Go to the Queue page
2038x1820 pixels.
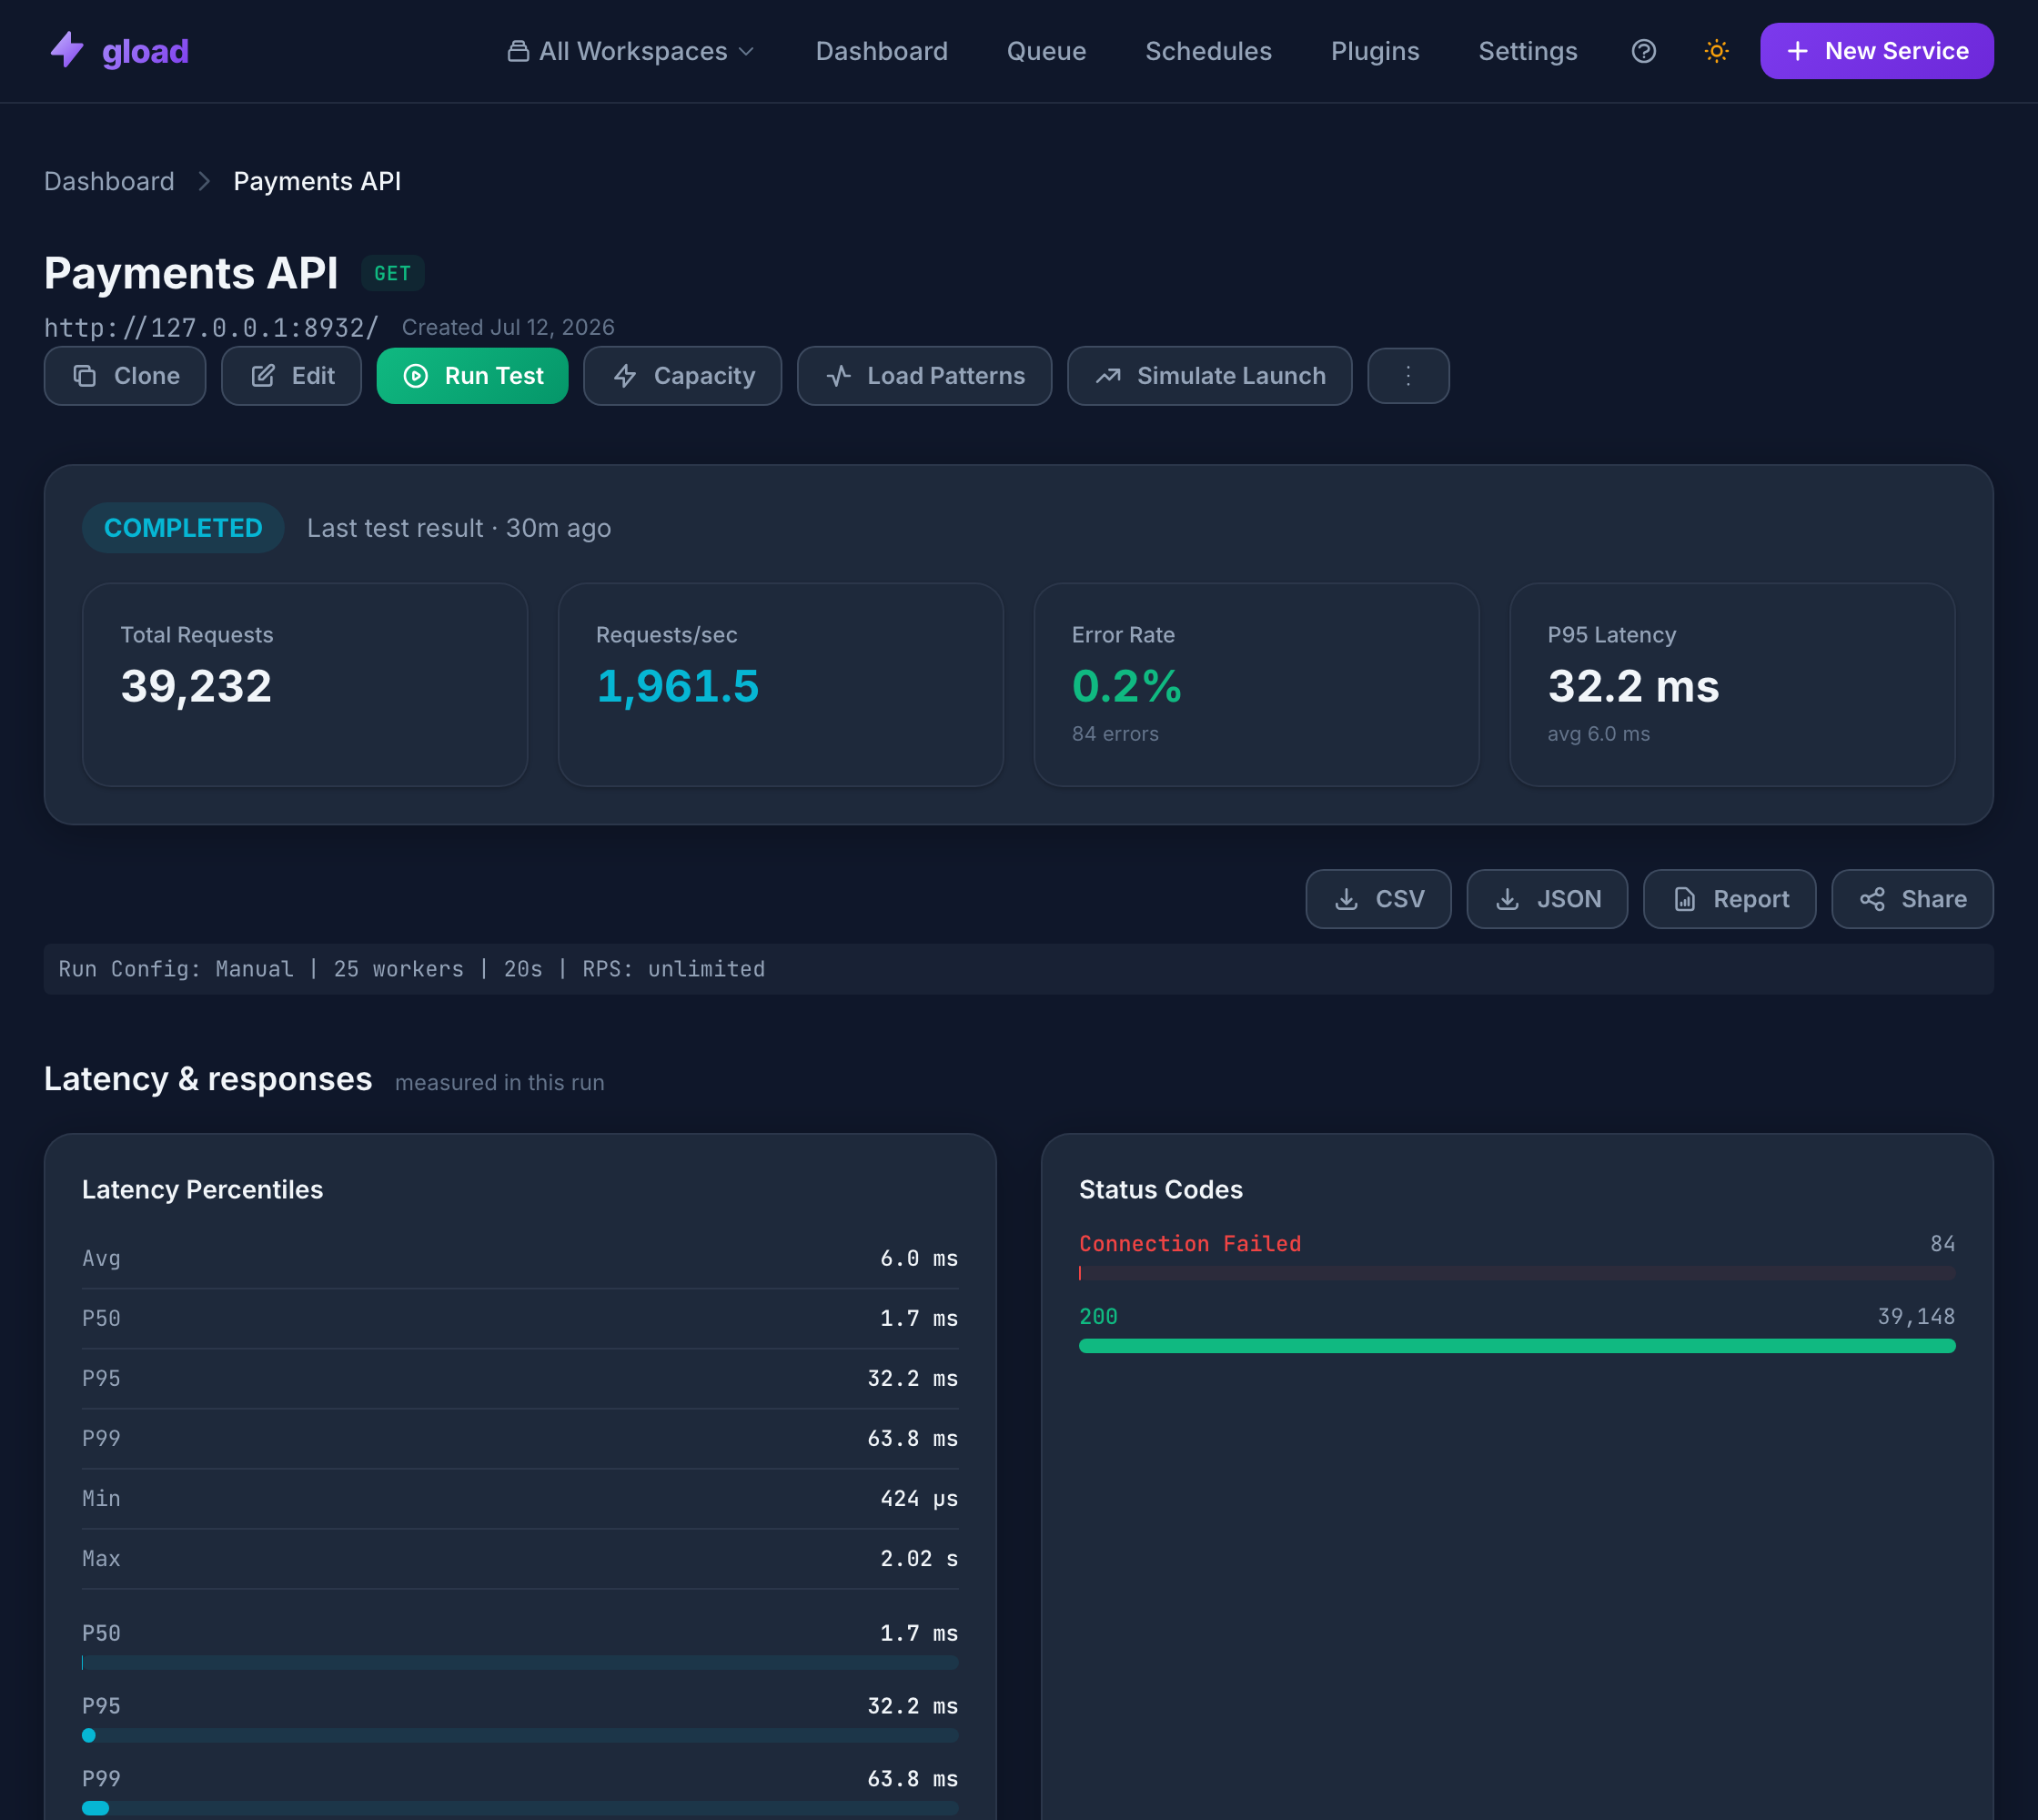(x=1046, y=51)
